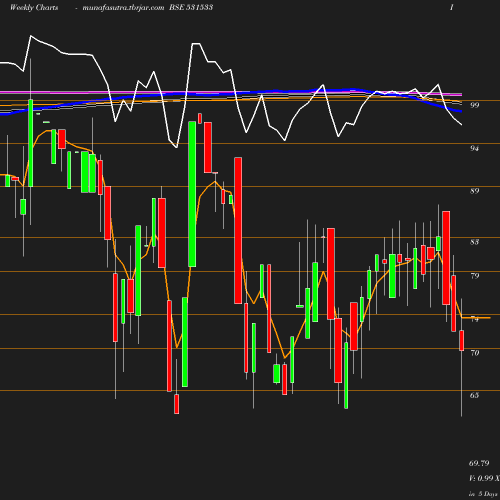This screenshot has height=500, width=500.
Task: Click the 99 price axis label
Action: 475,105
